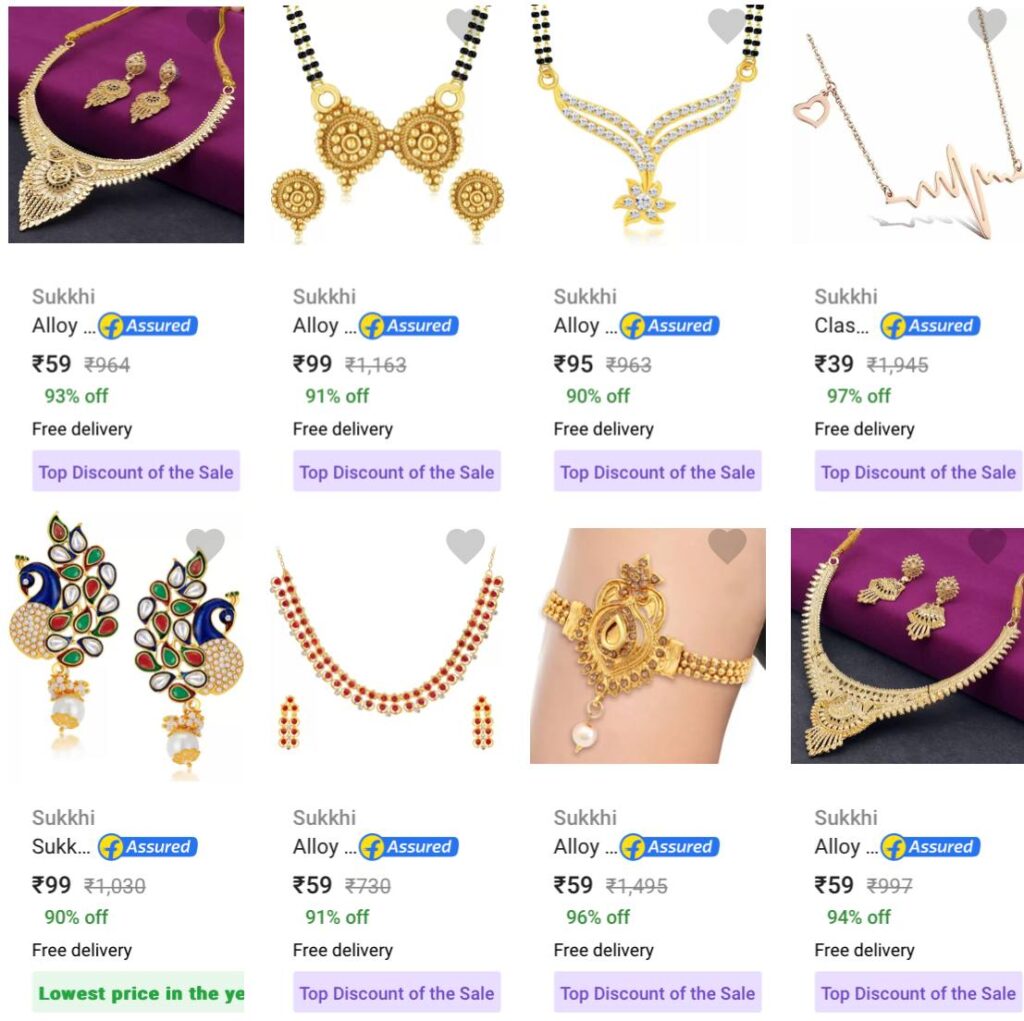Click Assured badge on ₹39 heartbeat necklace
The width and height of the screenshot is (1024, 1021).
[x=930, y=325]
